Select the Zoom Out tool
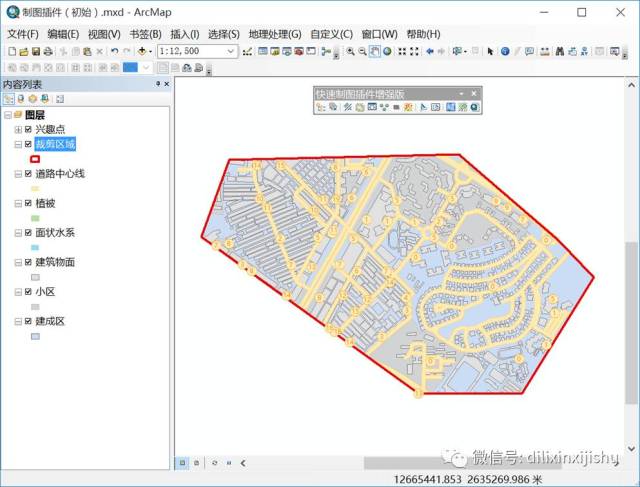The image size is (640, 487). click(x=362, y=51)
